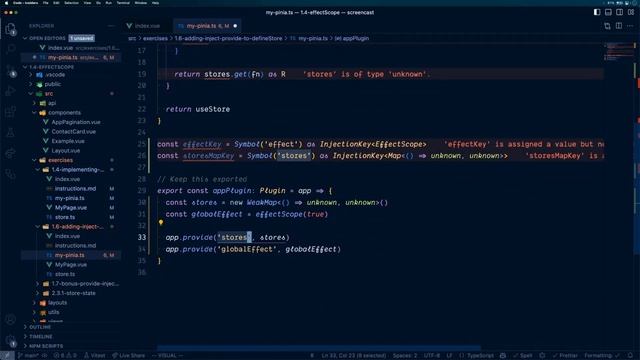The height and width of the screenshot is (360, 640).
Task: Open the Manage gear in activity bar
Action: [x=11, y=340]
